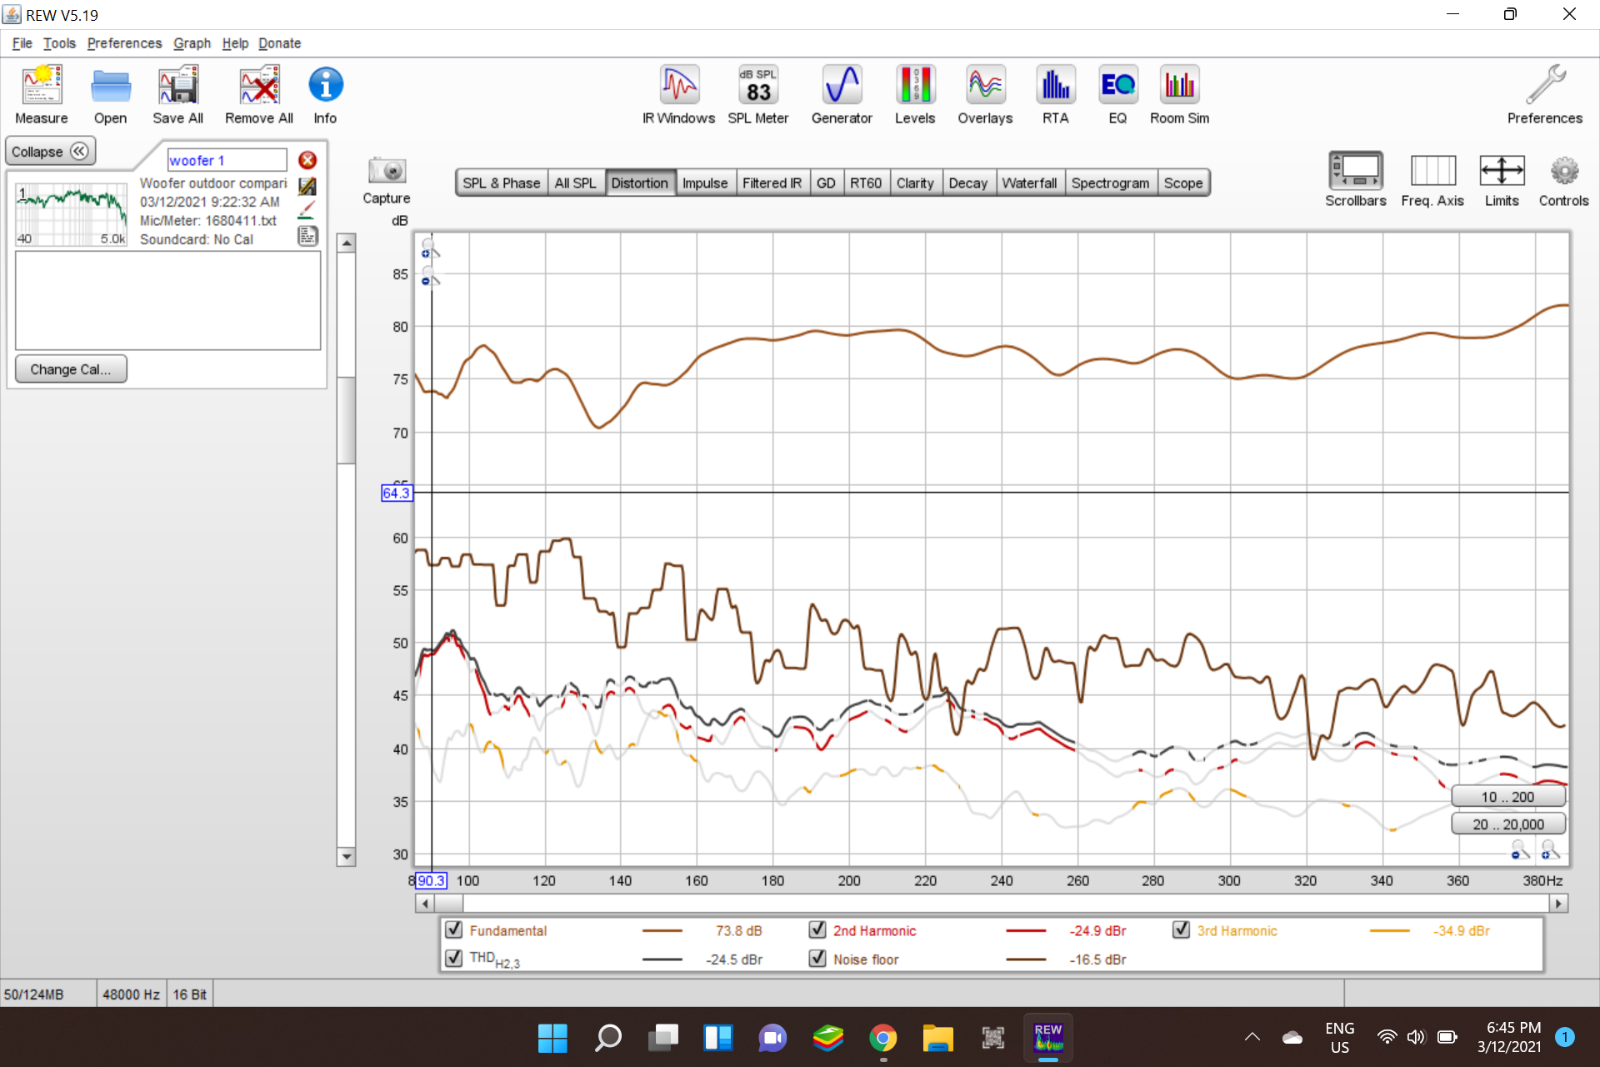
Task: Click the Change Cal button
Action: [x=71, y=369]
